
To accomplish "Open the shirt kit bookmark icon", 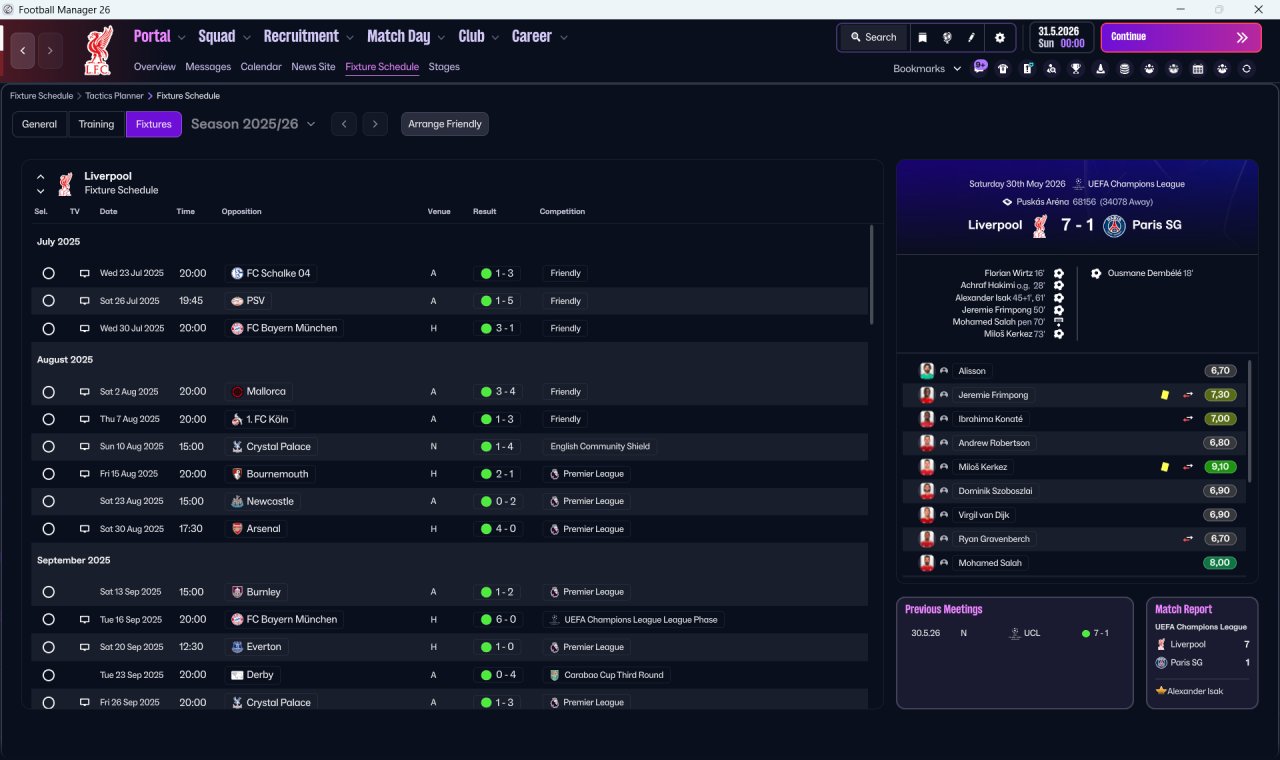I will click(x=1003, y=69).
